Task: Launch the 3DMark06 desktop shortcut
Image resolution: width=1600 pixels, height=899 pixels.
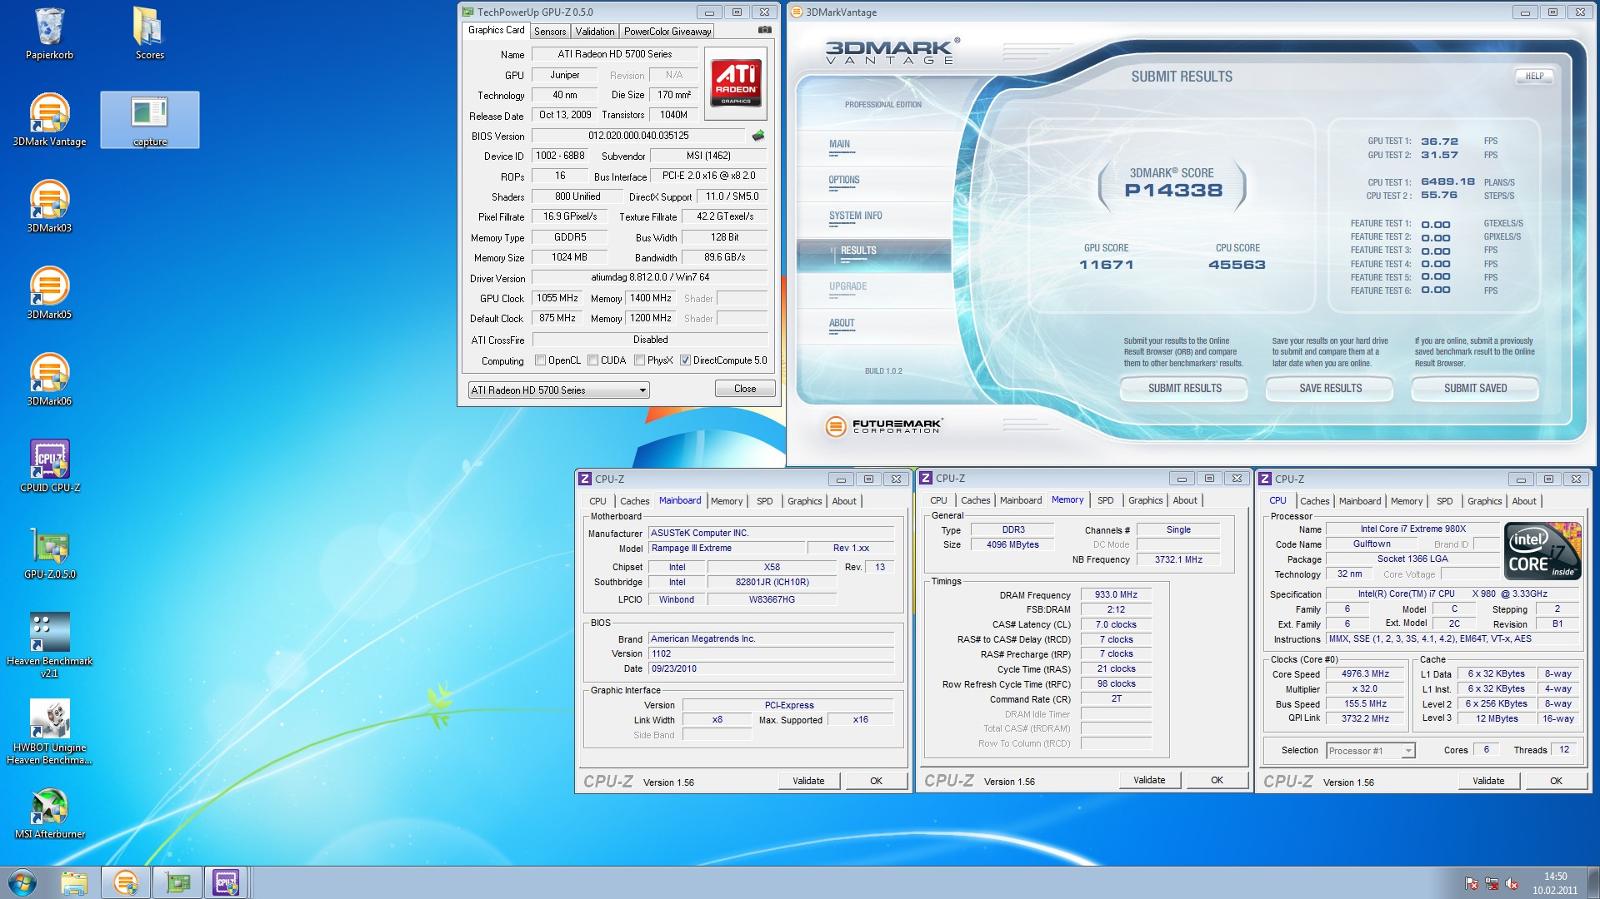Action: tap(49, 379)
